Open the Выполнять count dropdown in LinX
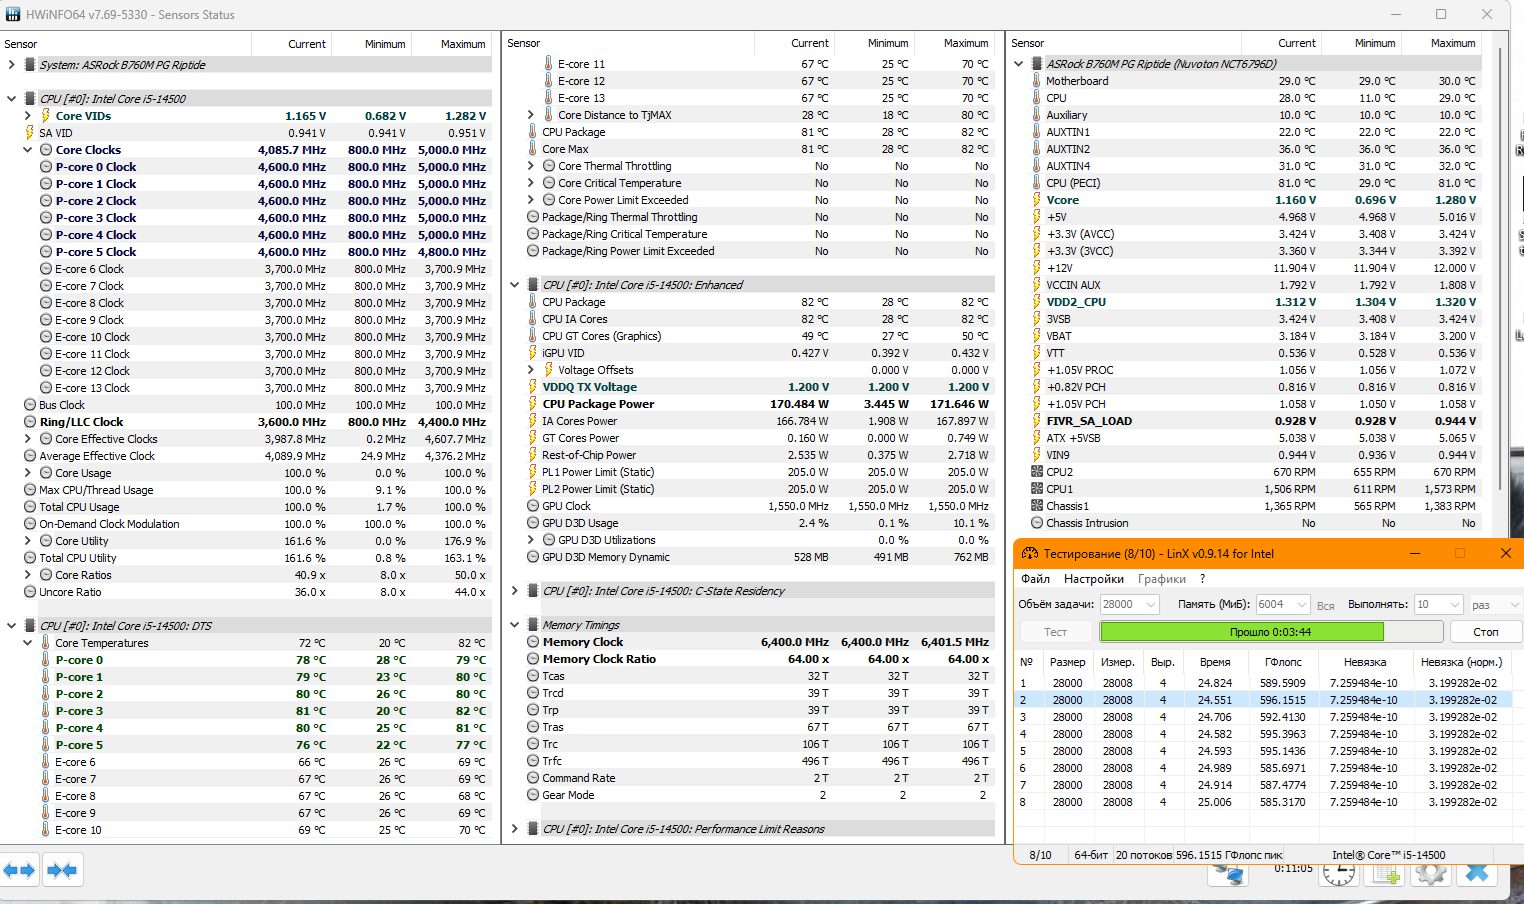 (1439, 604)
